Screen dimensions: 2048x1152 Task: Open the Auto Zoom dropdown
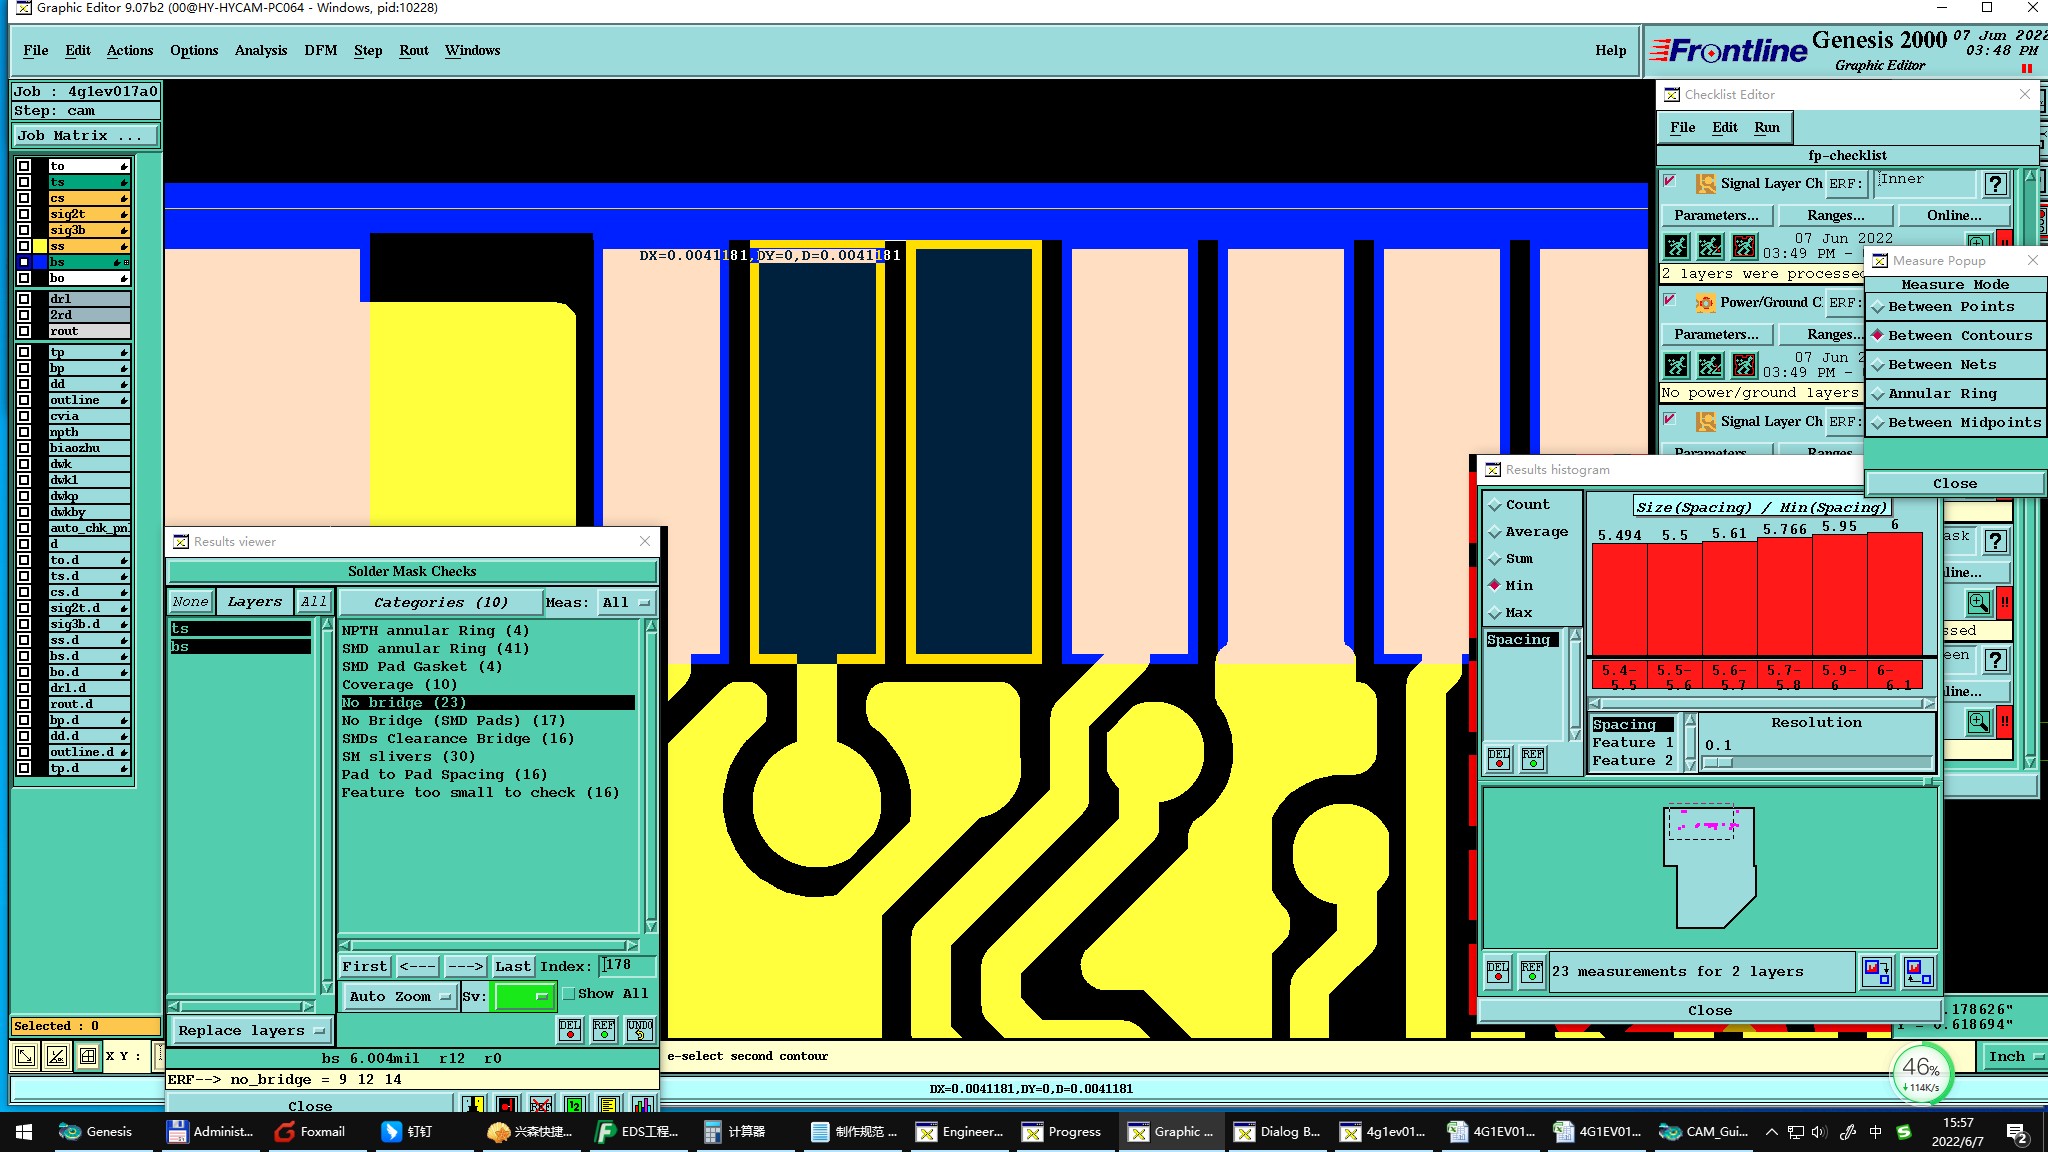pyautogui.click(x=399, y=997)
